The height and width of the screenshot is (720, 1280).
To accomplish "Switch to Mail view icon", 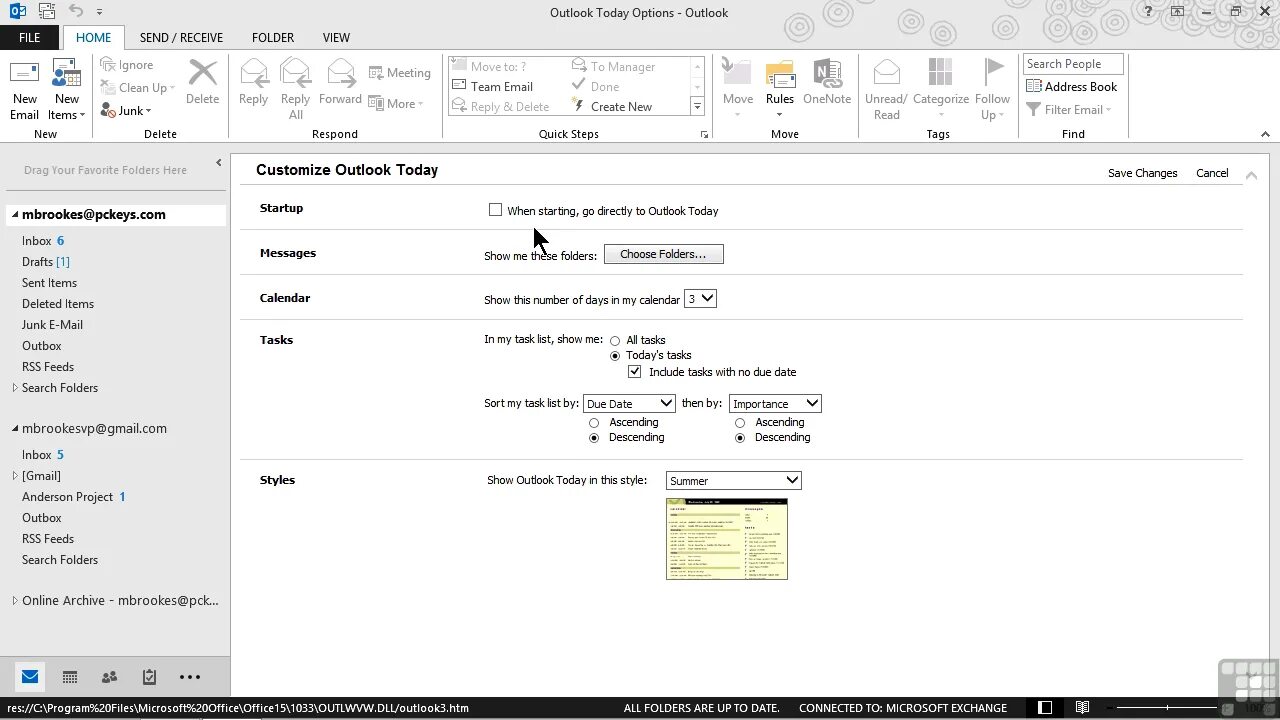I will pyautogui.click(x=30, y=677).
